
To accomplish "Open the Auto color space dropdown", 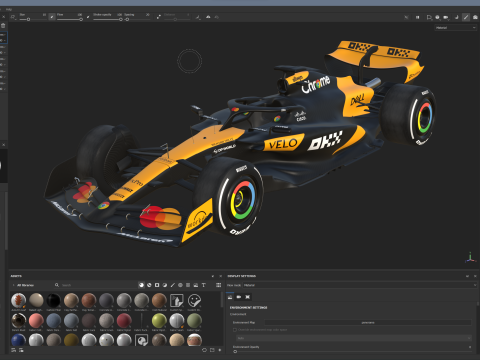I will coord(354,338).
